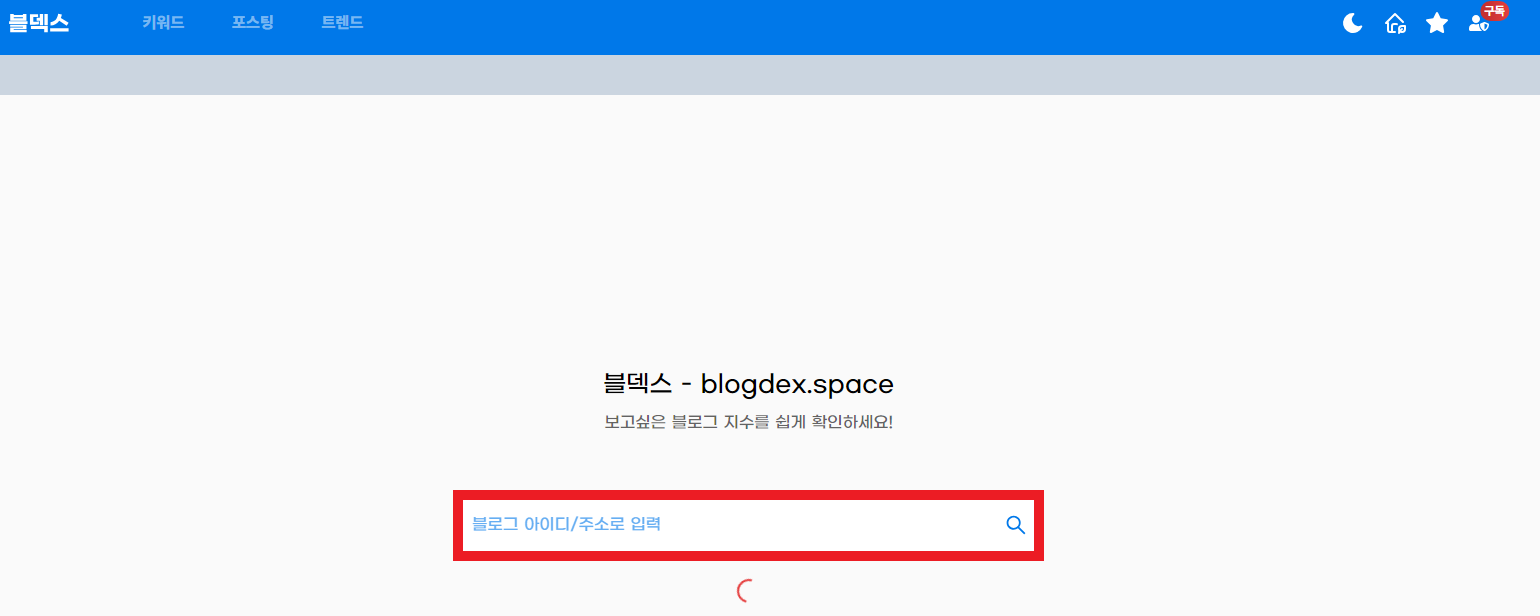Click the blue header bar's empty space
This screenshot has width=1540, height=616.
(850, 27)
